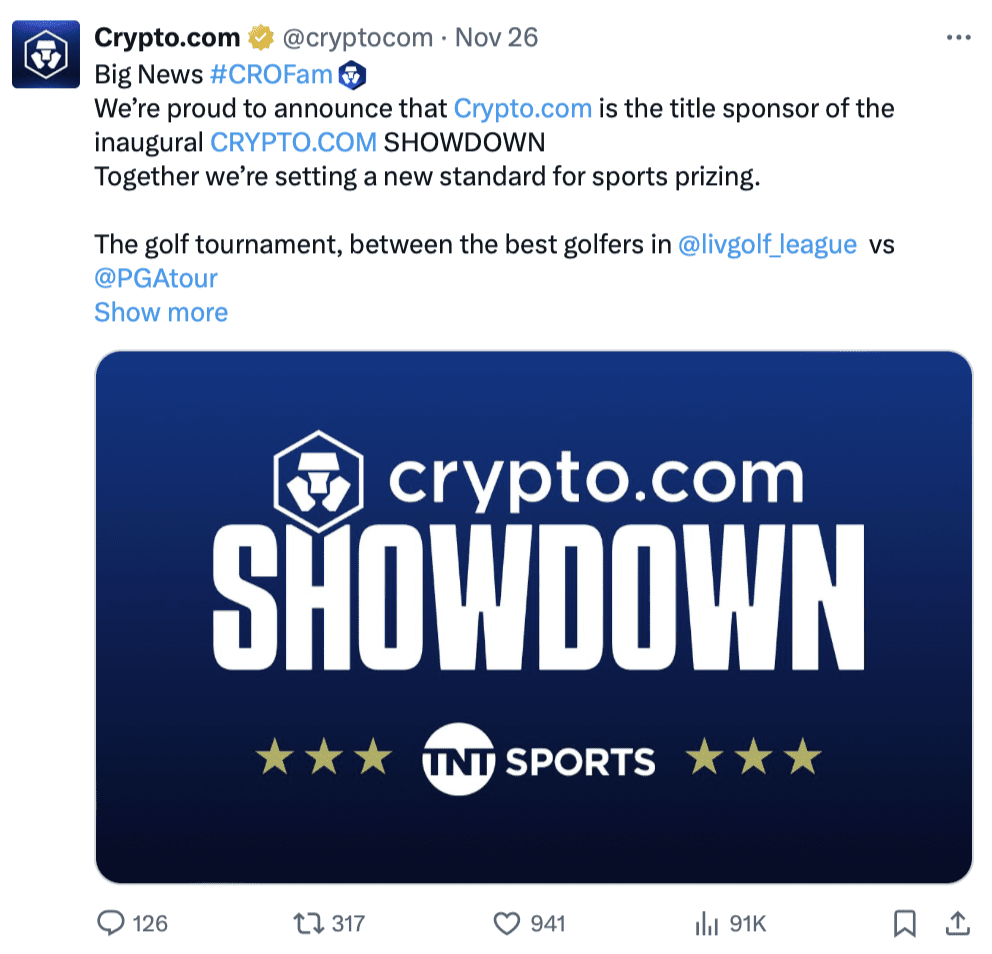Click the Nov 26 timestamp
The width and height of the screenshot is (992, 954).
tap(497, 37)
